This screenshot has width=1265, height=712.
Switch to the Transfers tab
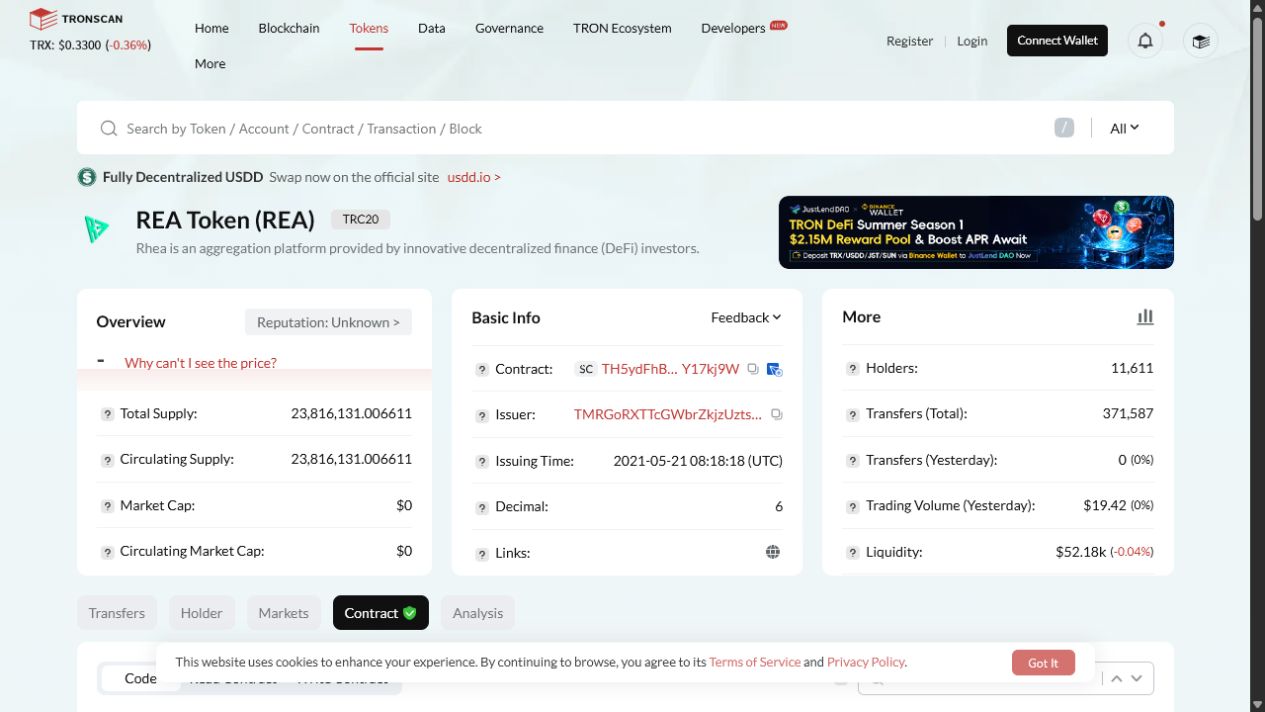coord(117,613)
